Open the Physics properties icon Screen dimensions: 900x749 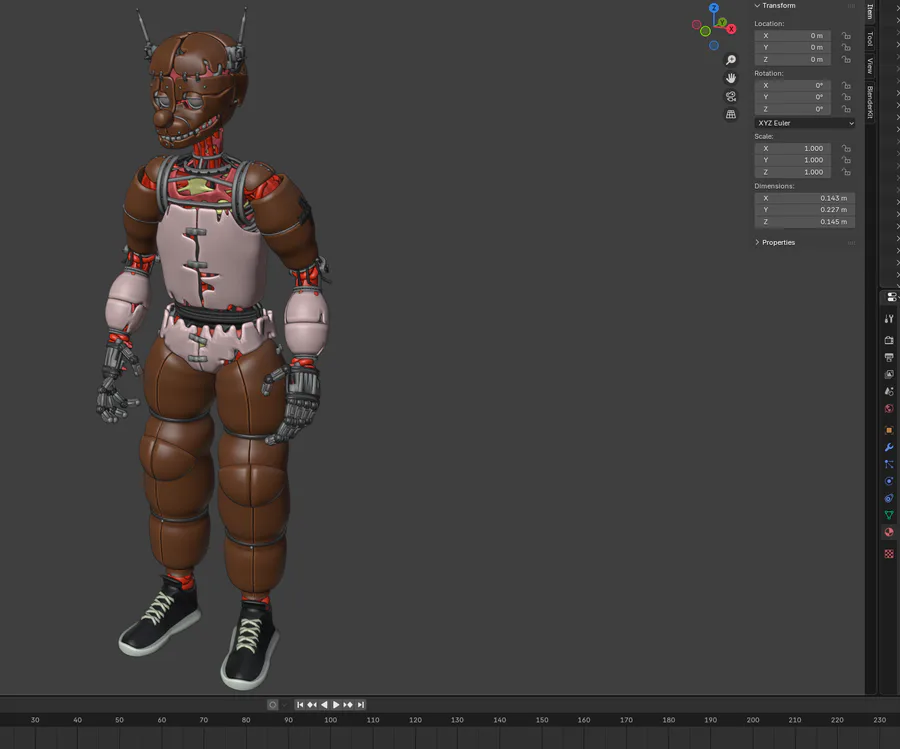click(889, 481)
